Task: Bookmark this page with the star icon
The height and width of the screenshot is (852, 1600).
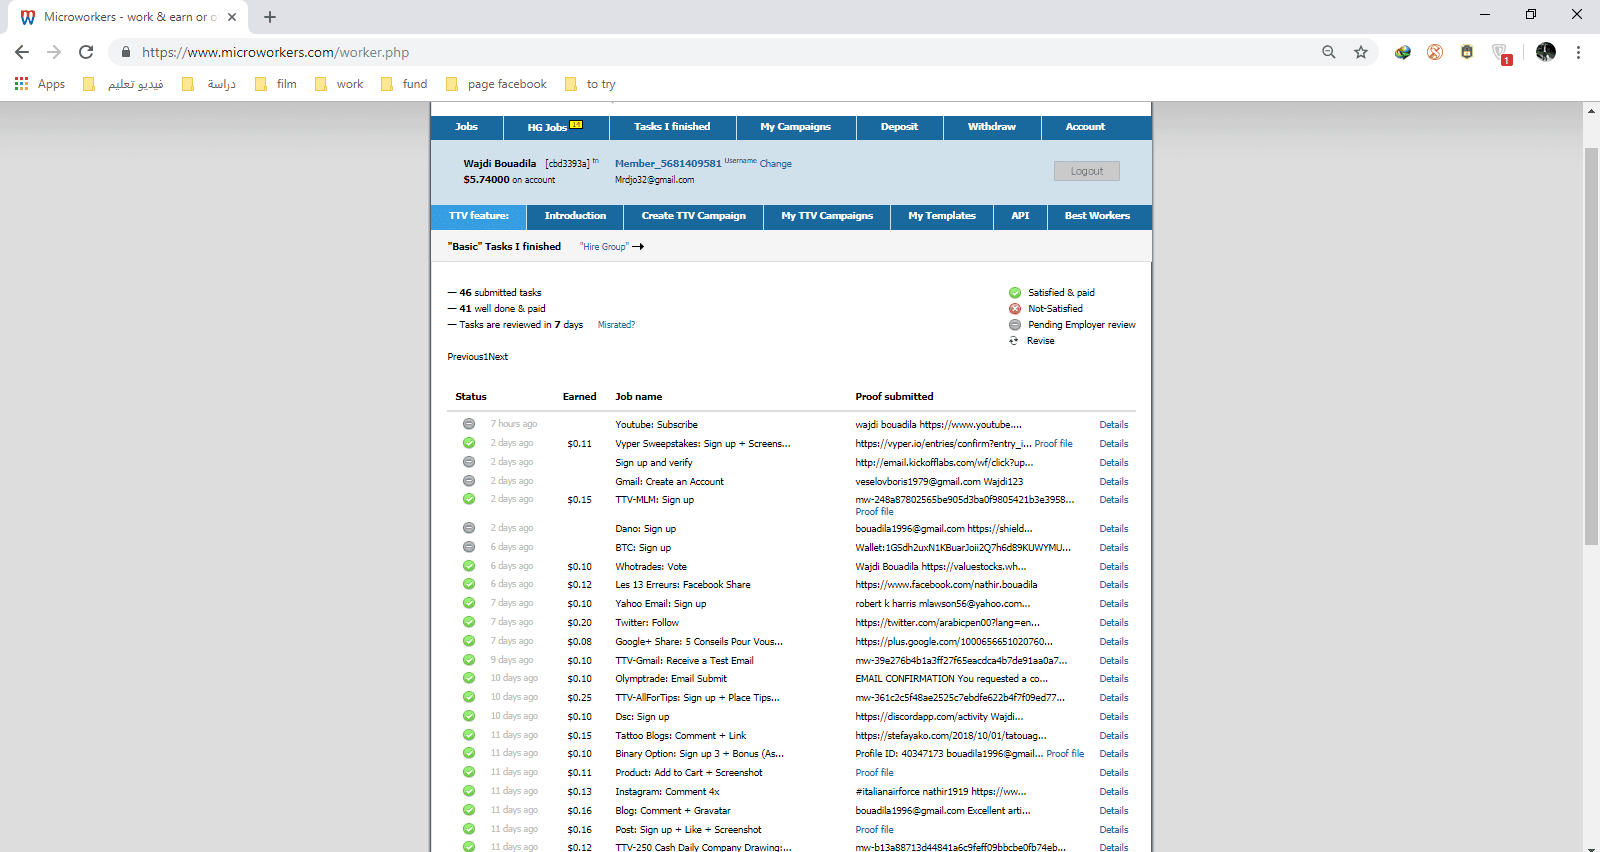Action: [x=1361, y=52]
